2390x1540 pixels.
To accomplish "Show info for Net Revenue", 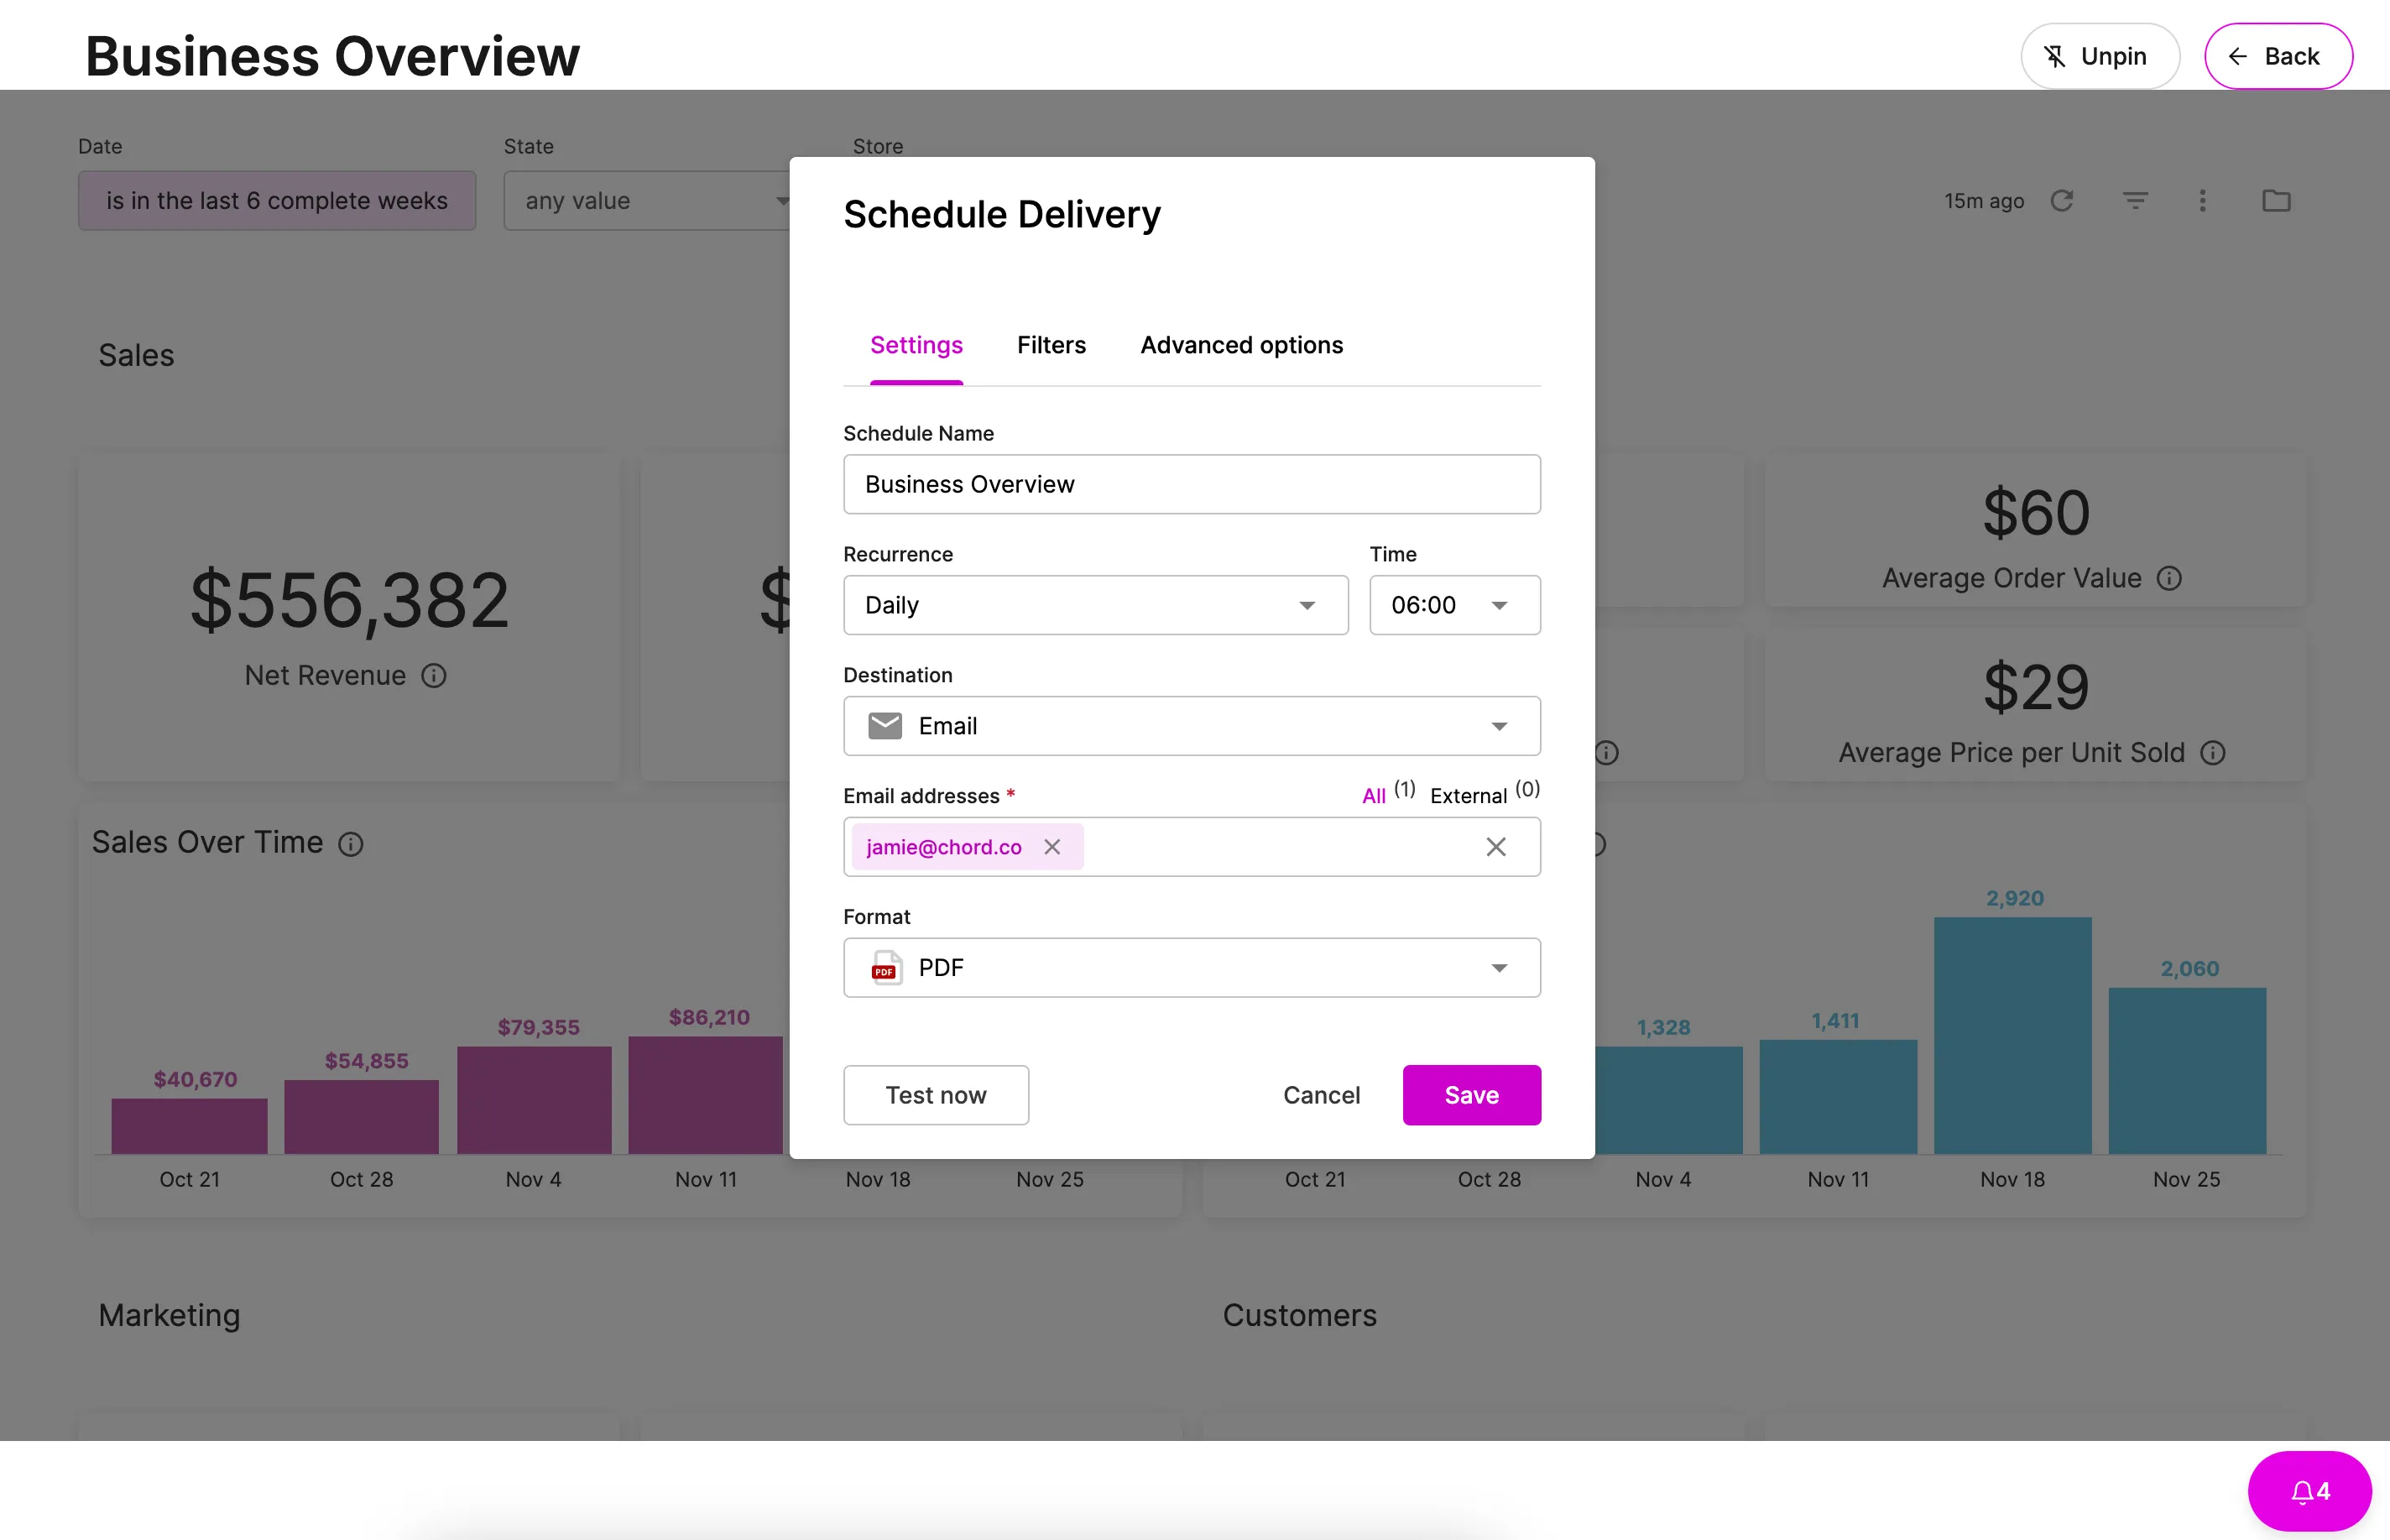I will coord(433,676).
